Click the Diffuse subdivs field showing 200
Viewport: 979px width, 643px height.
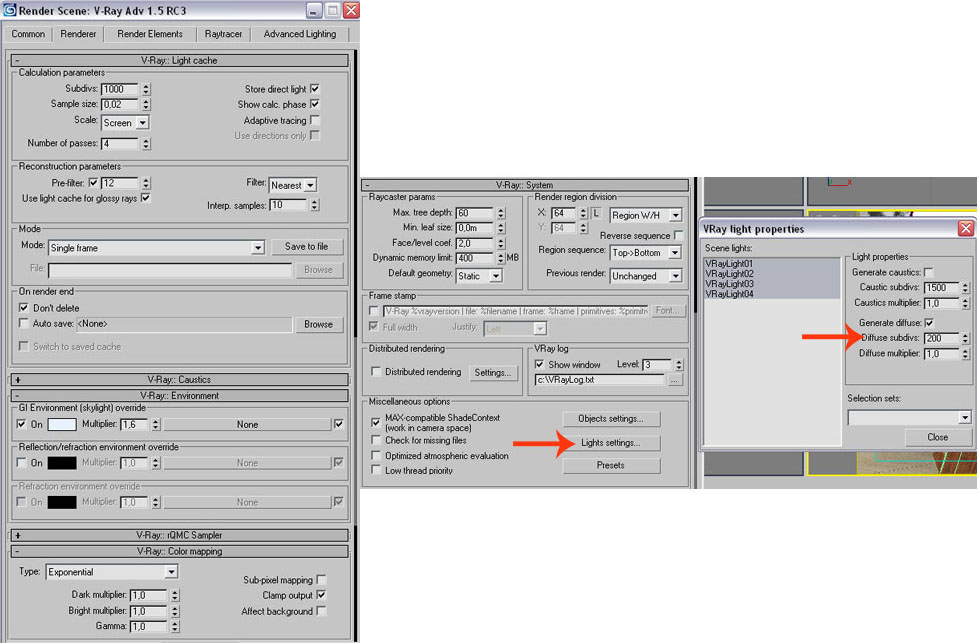click(942, 338)
